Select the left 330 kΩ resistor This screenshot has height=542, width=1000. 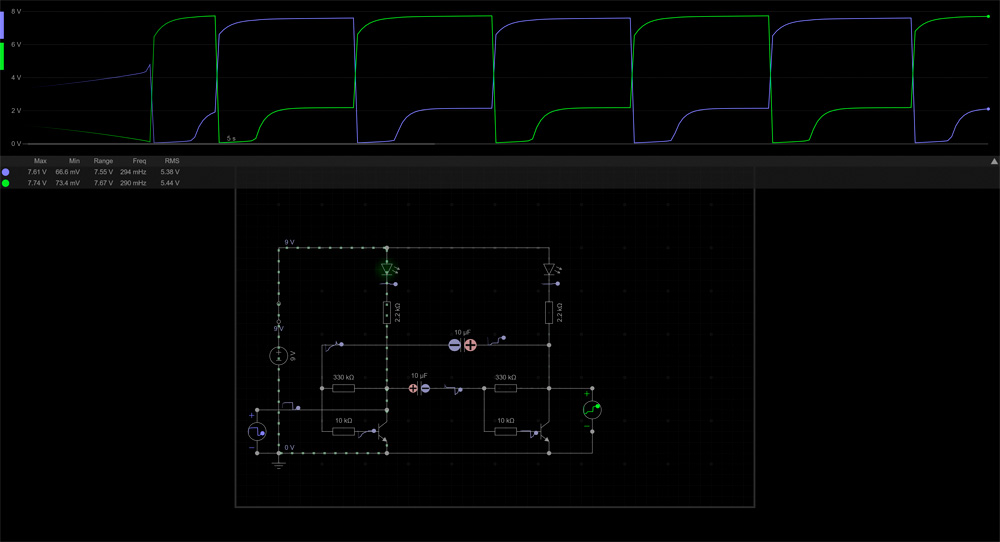(x=343, y=388)
